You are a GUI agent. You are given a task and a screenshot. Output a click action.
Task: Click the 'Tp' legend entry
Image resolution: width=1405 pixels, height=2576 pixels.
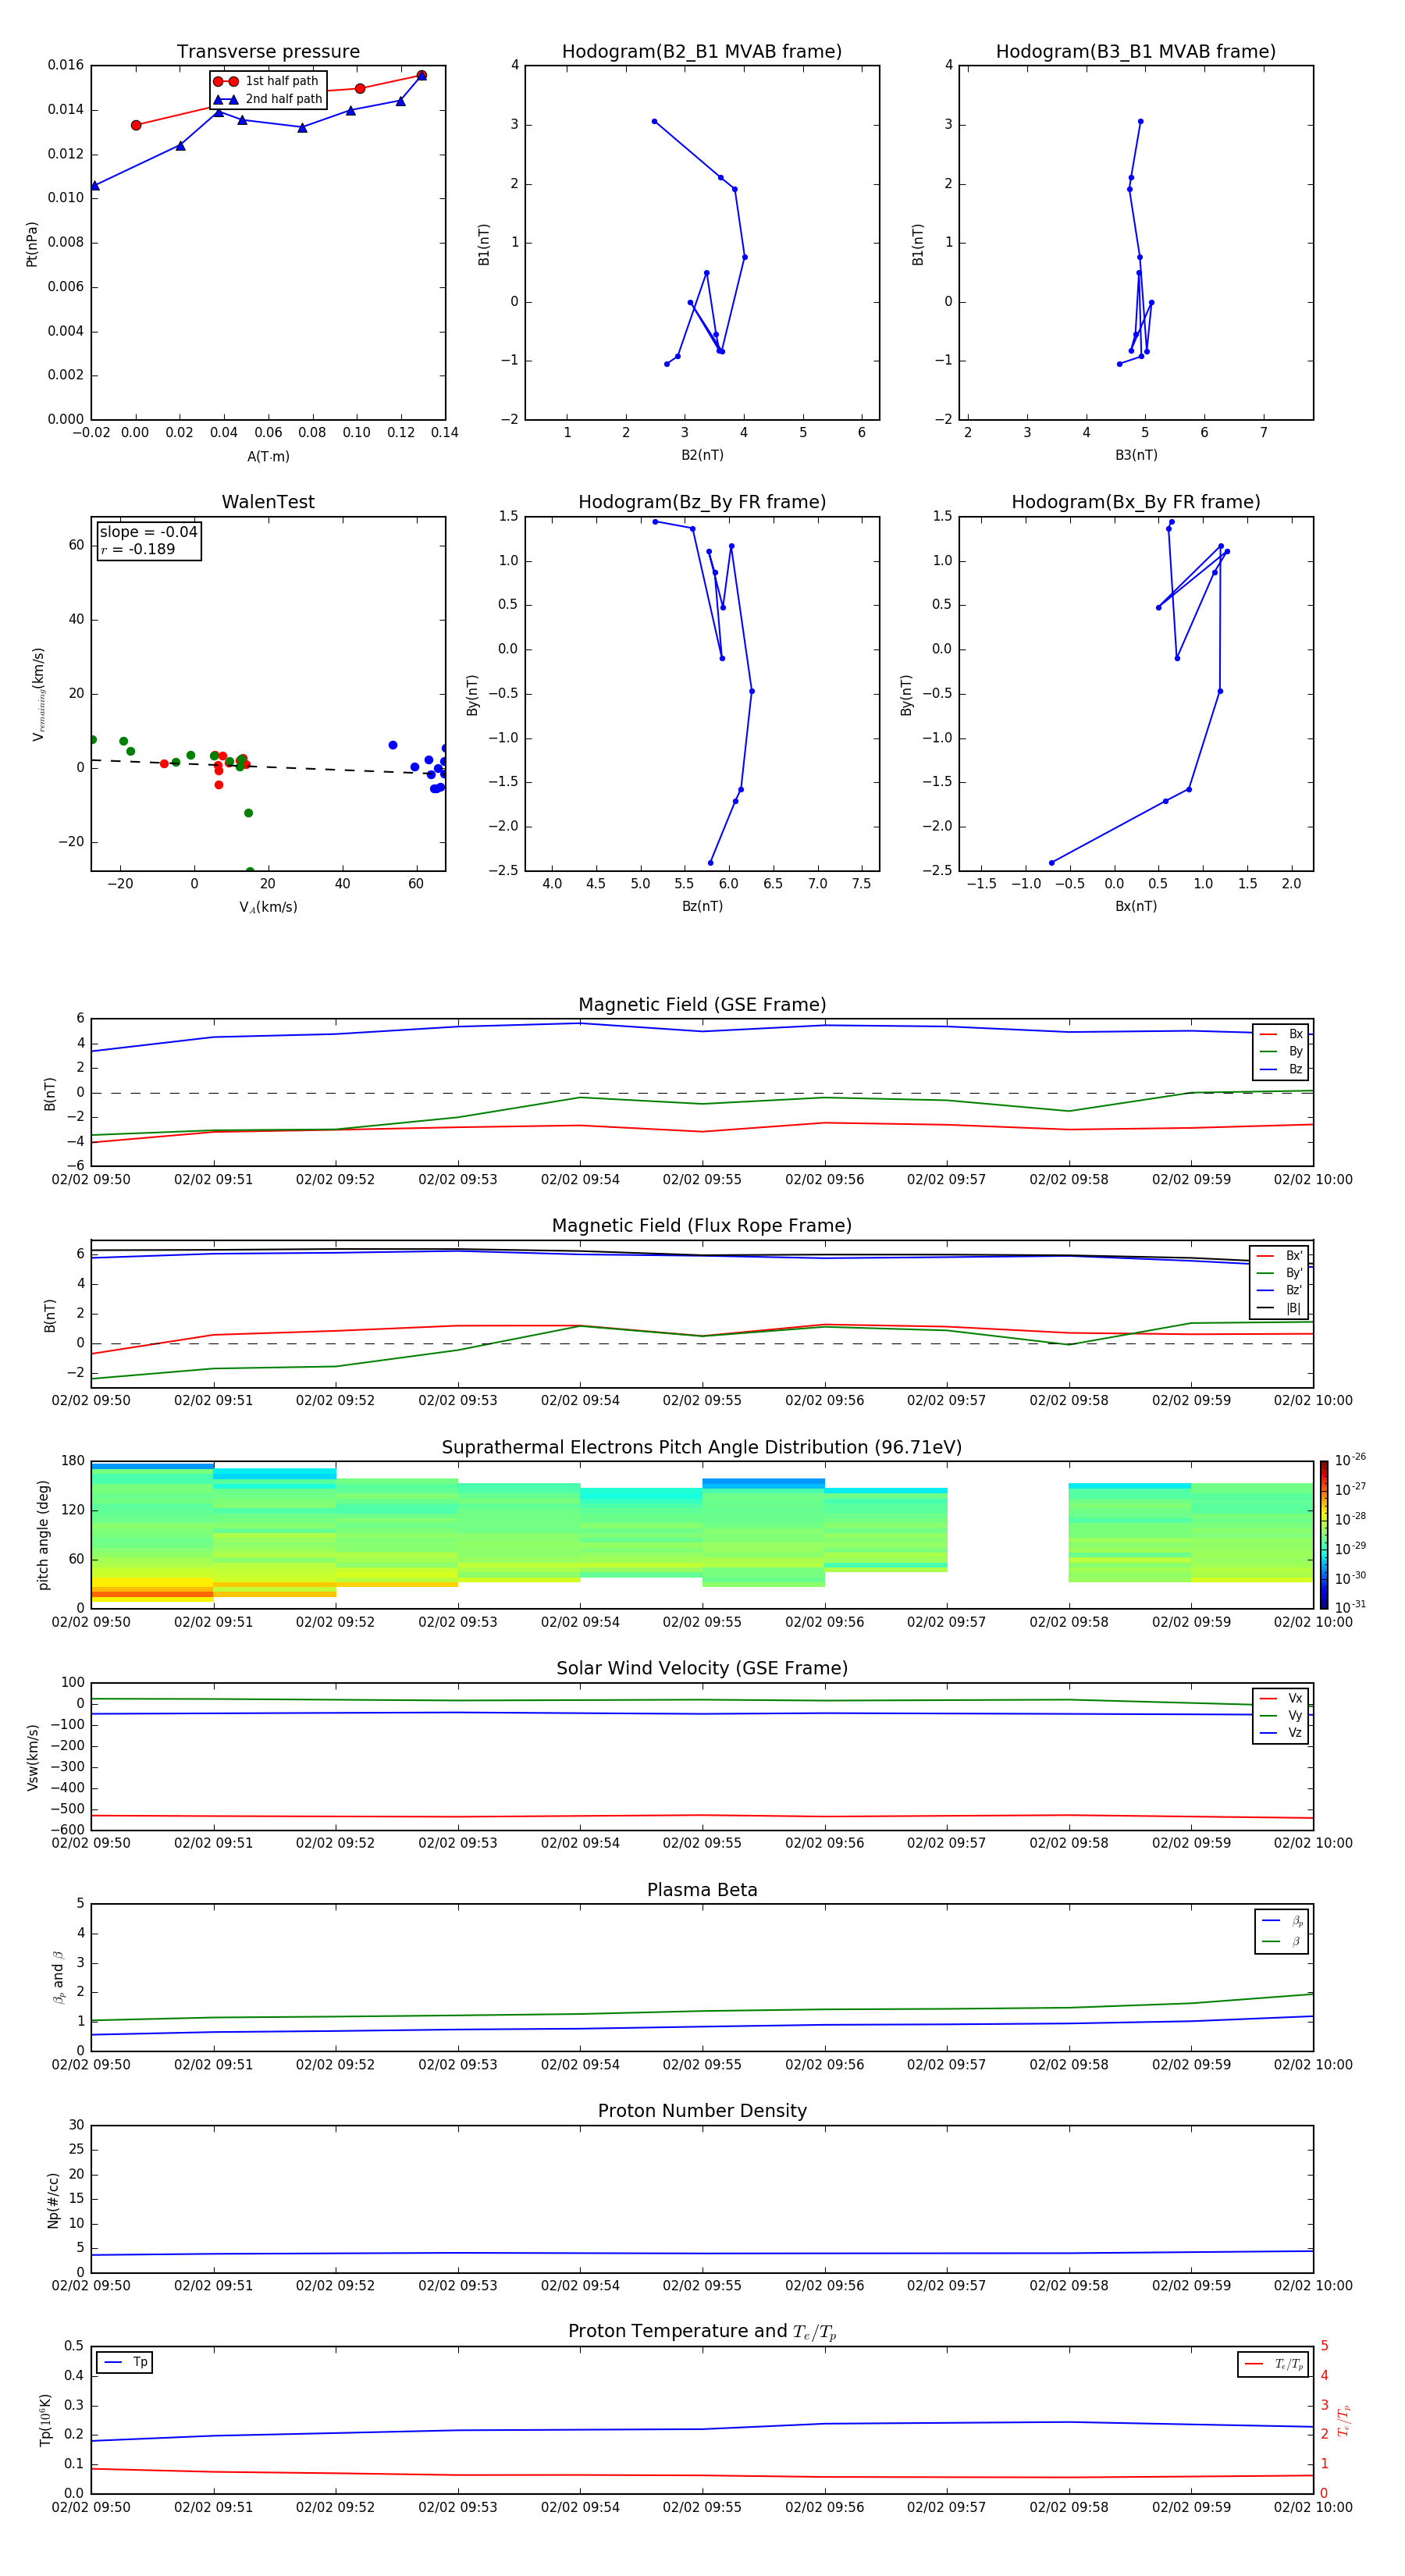[x=124, y=2362]
